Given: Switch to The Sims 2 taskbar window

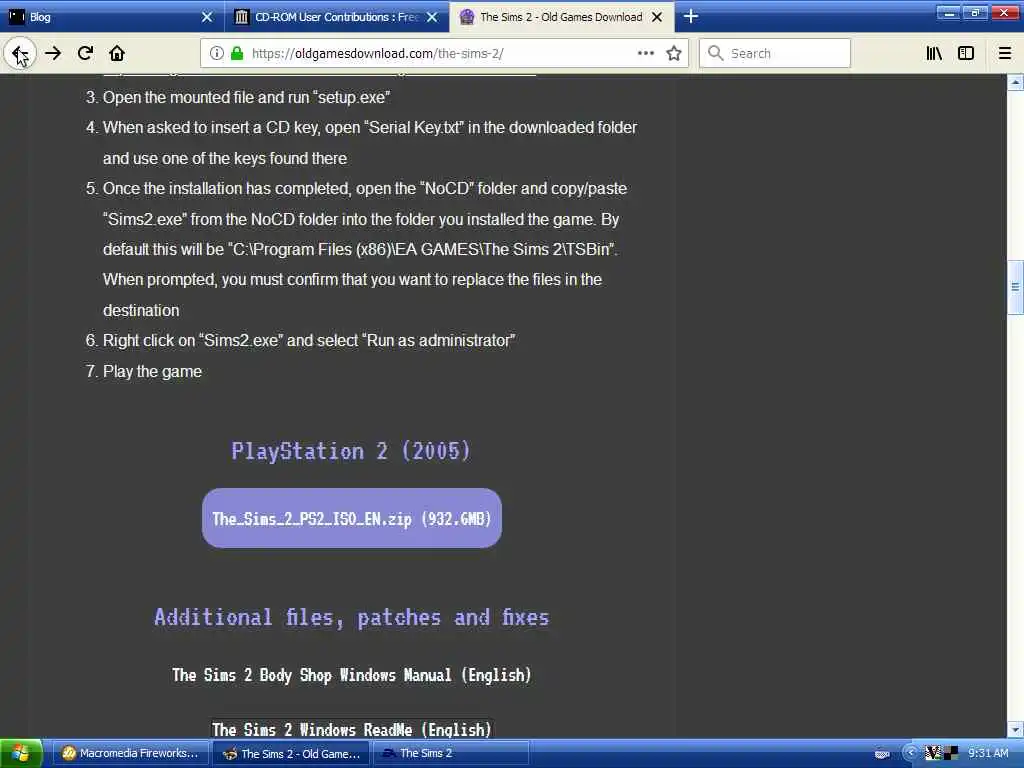Looking at the screenshot, I should 451,754.
